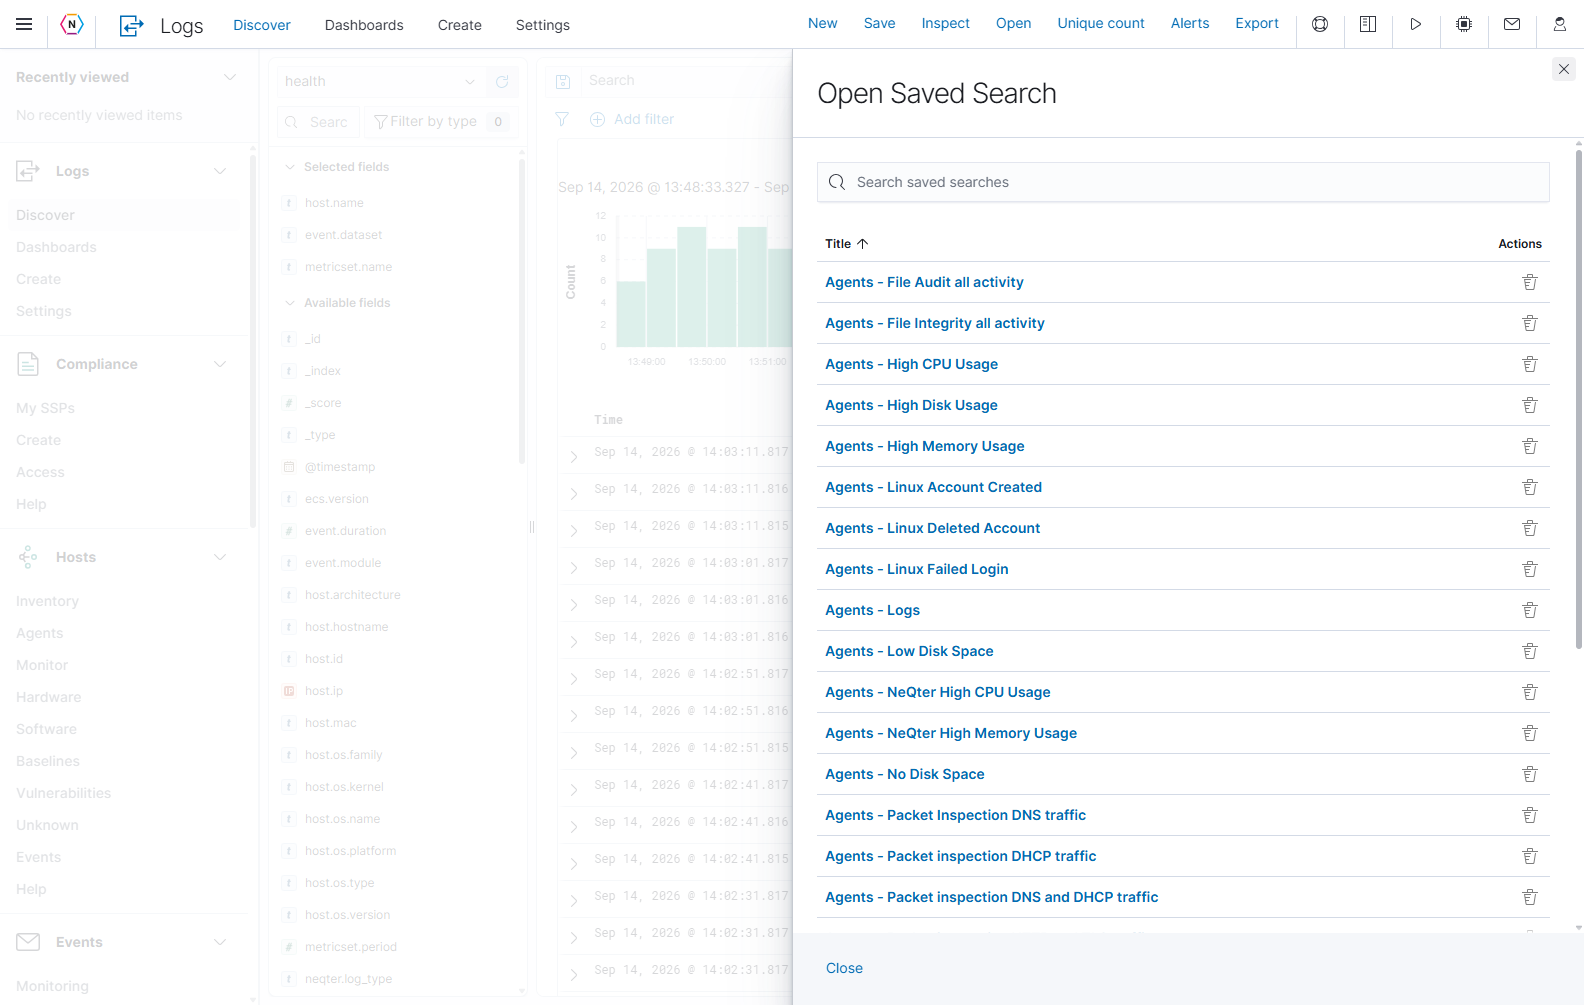Collapse the Logs sidebar section

(x=220, y=171)
